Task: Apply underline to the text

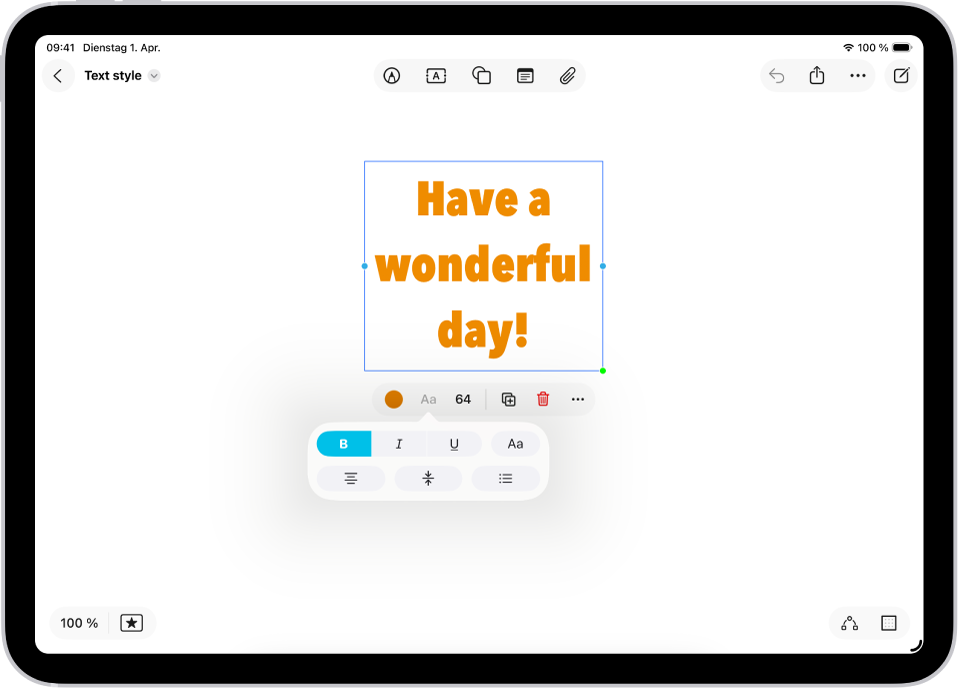Action: (455, 443)
